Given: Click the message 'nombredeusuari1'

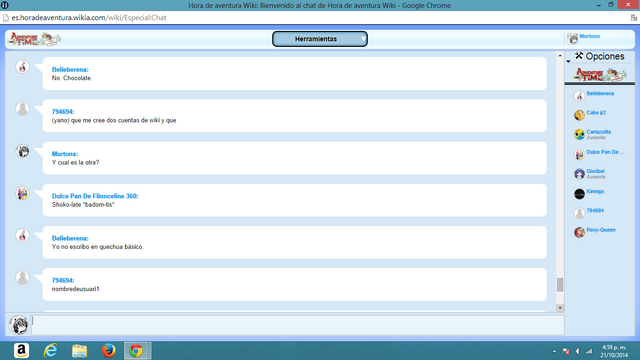Looking at the screenshot, I should 76,289.
